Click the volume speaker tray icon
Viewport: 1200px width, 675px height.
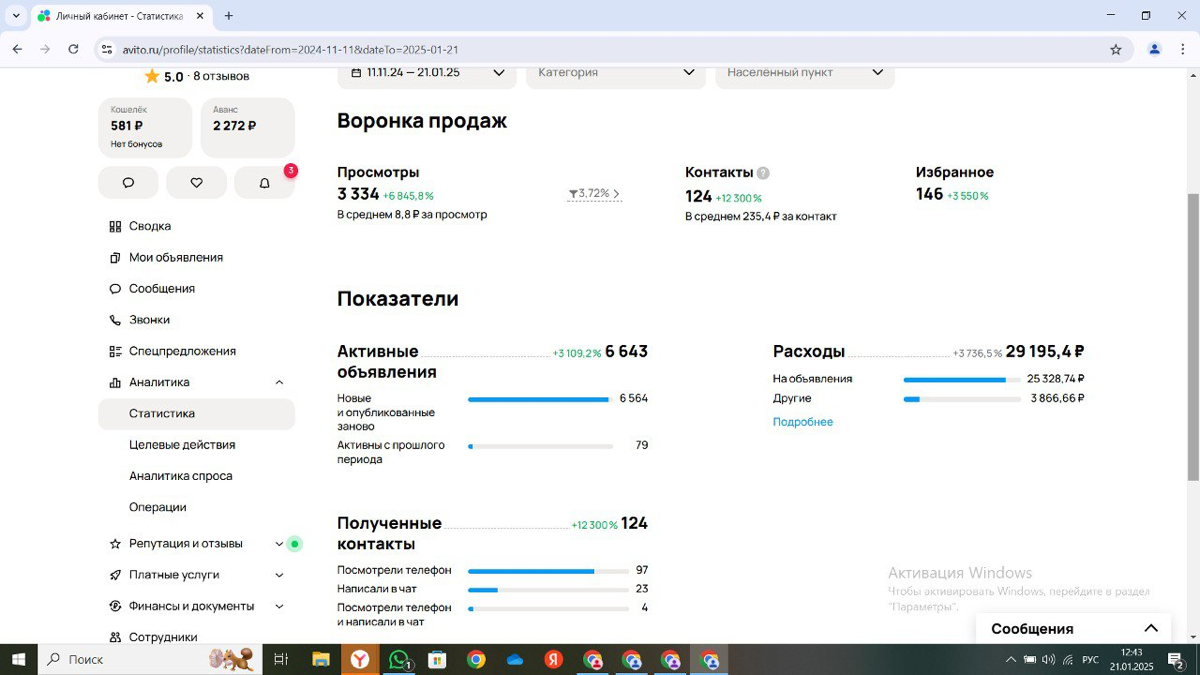click(1048, 660)
